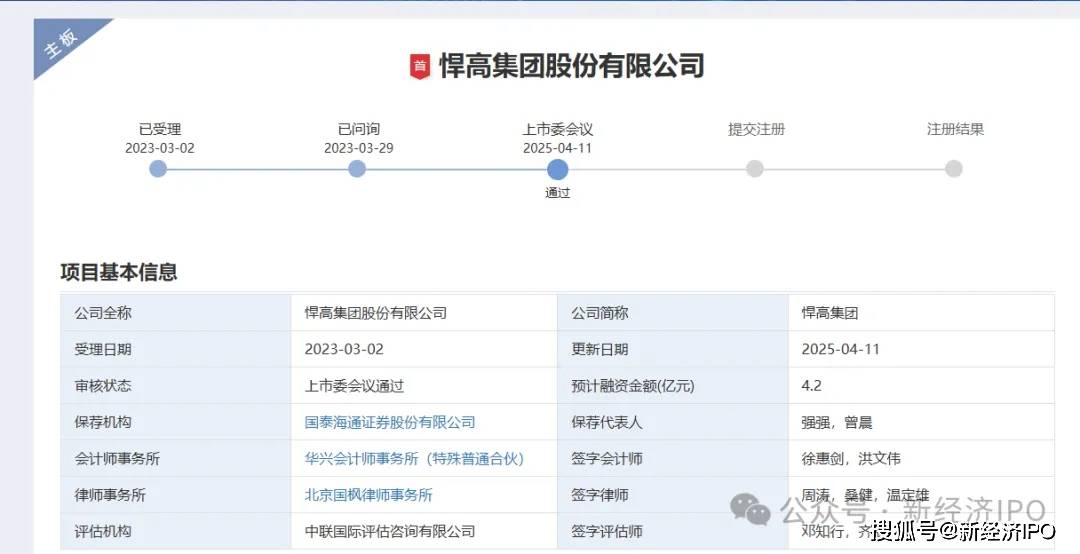Select the 注册结果 timeline node
1080x554 pixels.
coord(953,169)
